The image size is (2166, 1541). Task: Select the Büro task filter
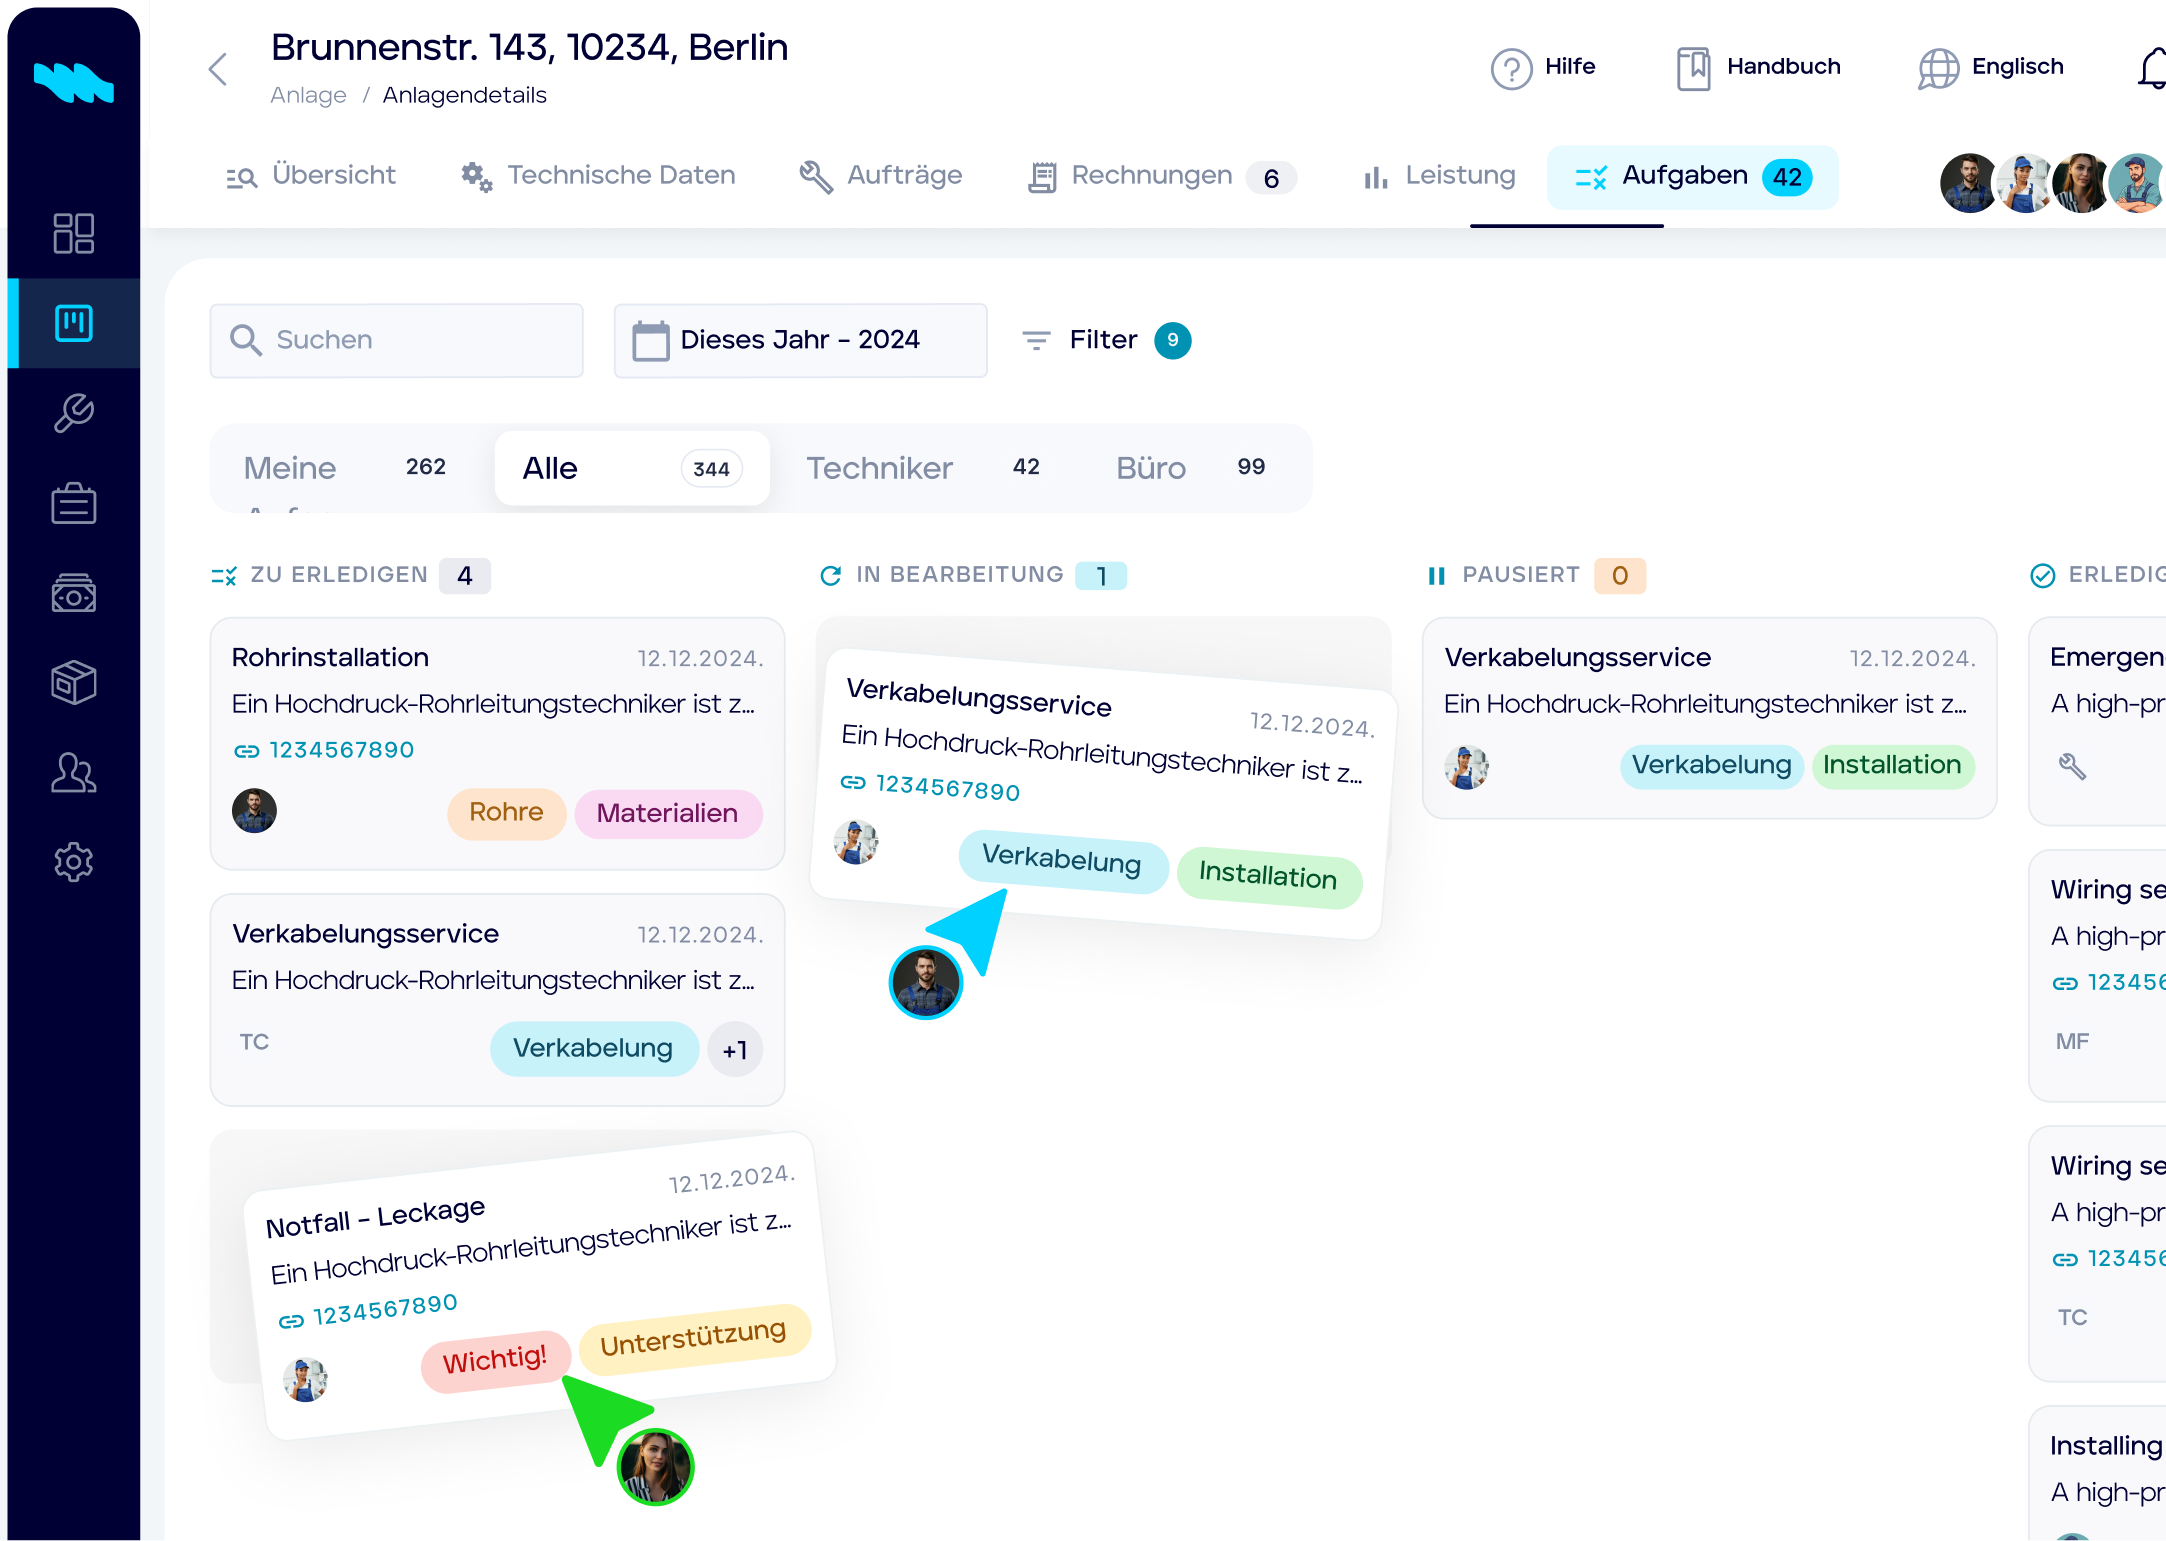pyautogui.click(x=1190, y=468)
